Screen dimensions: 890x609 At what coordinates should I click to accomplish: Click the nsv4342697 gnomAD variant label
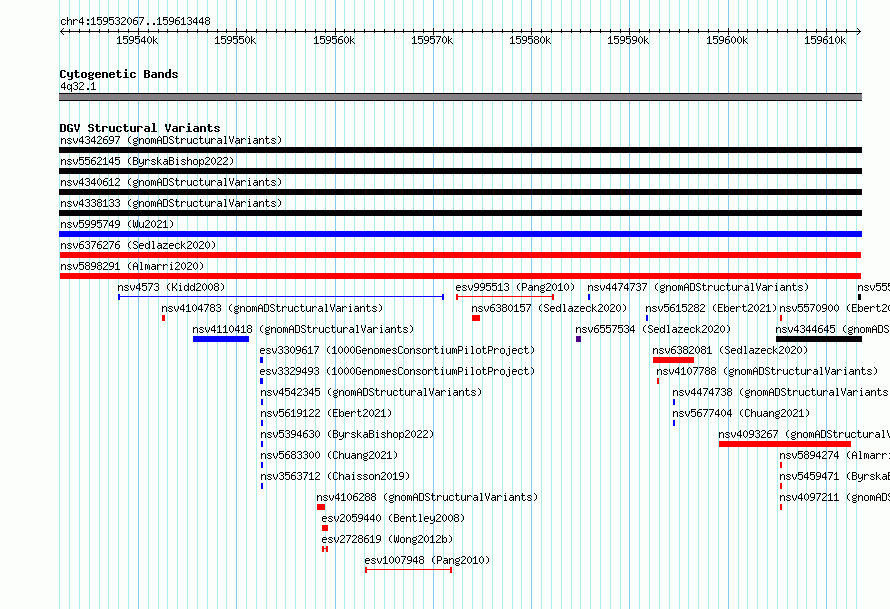pos(171,140)
